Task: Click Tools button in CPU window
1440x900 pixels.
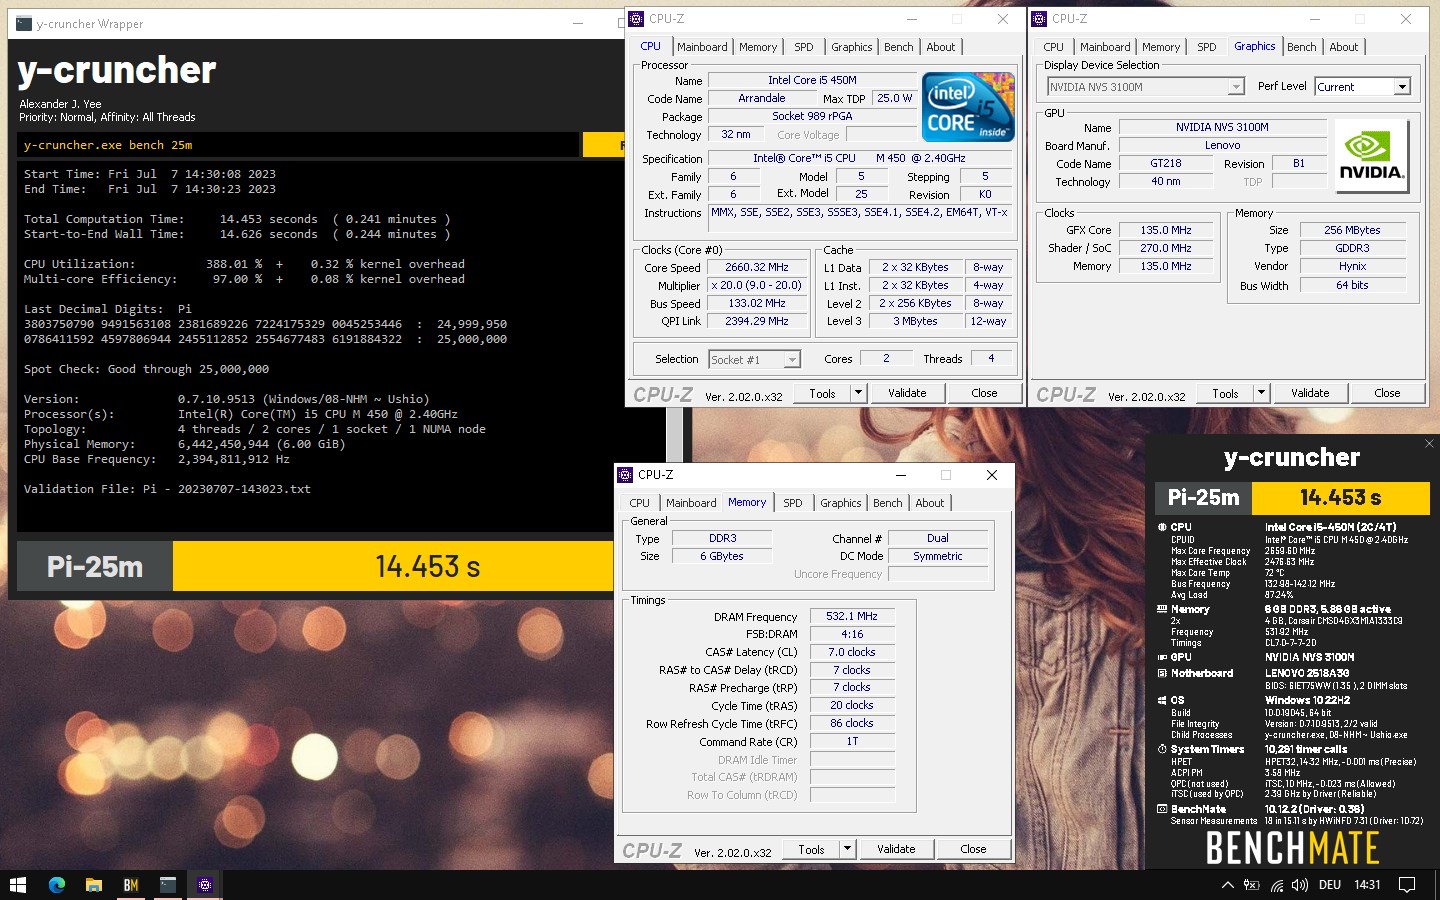Action: (x=822, y=393)
